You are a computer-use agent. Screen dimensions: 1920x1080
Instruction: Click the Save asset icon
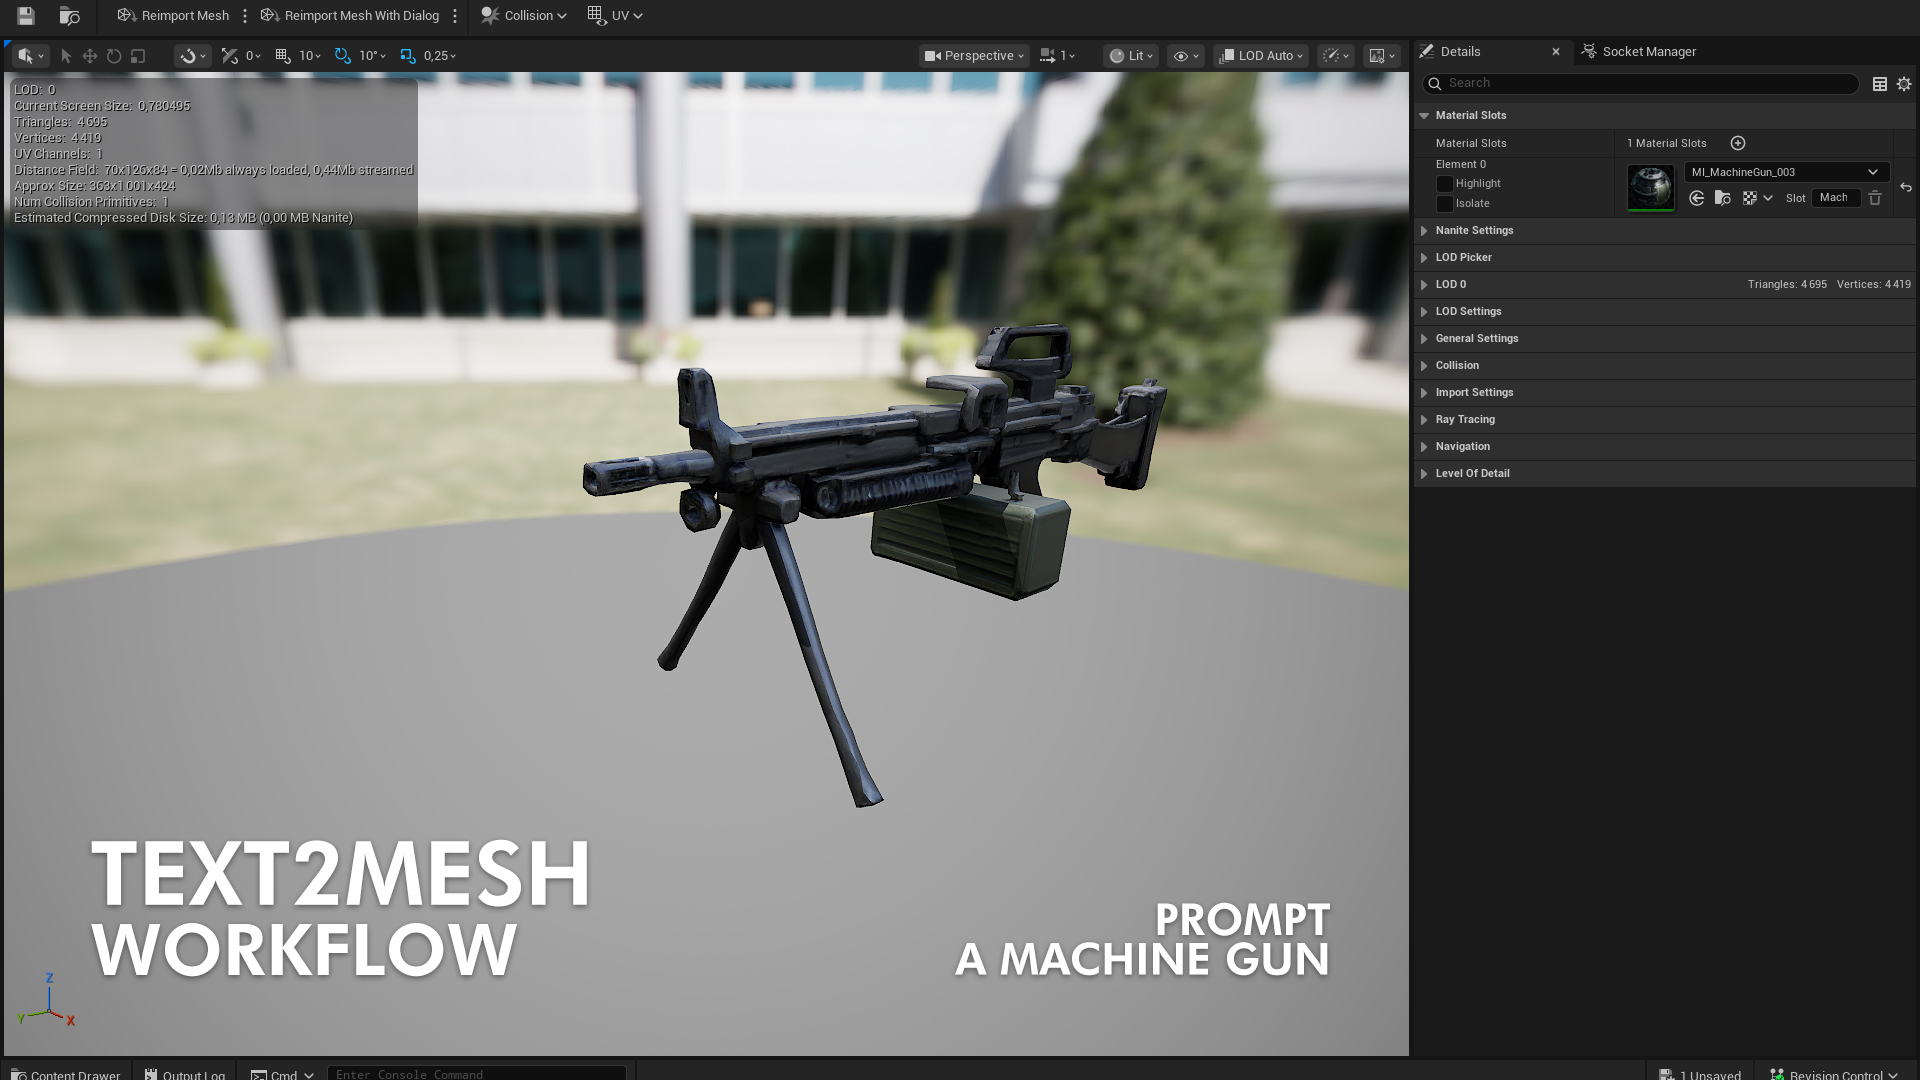(25, 16)
